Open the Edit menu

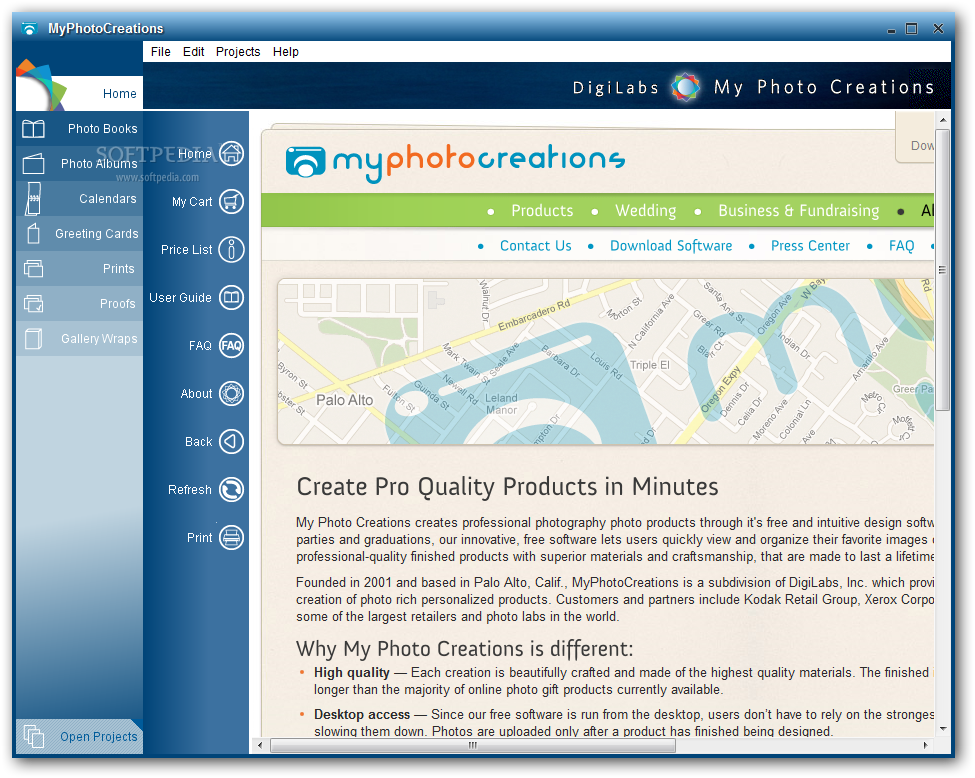point(193,52)
